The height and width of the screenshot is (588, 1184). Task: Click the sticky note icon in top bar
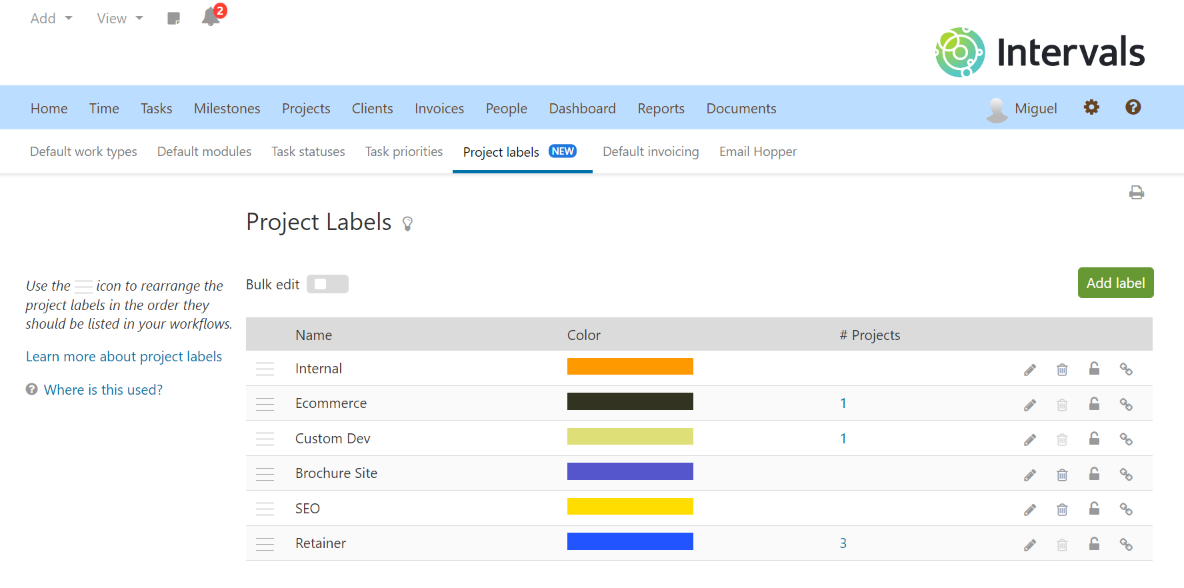[x=174, y=19]
